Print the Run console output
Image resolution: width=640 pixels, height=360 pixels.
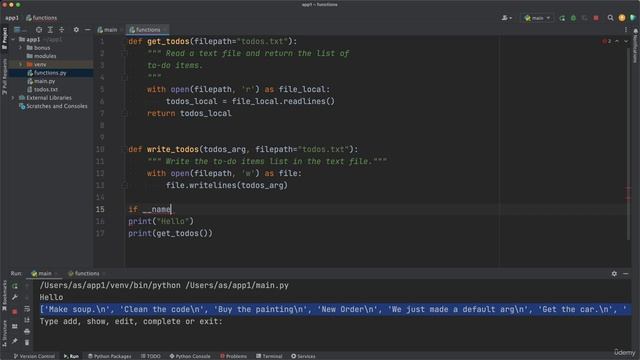pyautogui.click(x=27, y=331)
